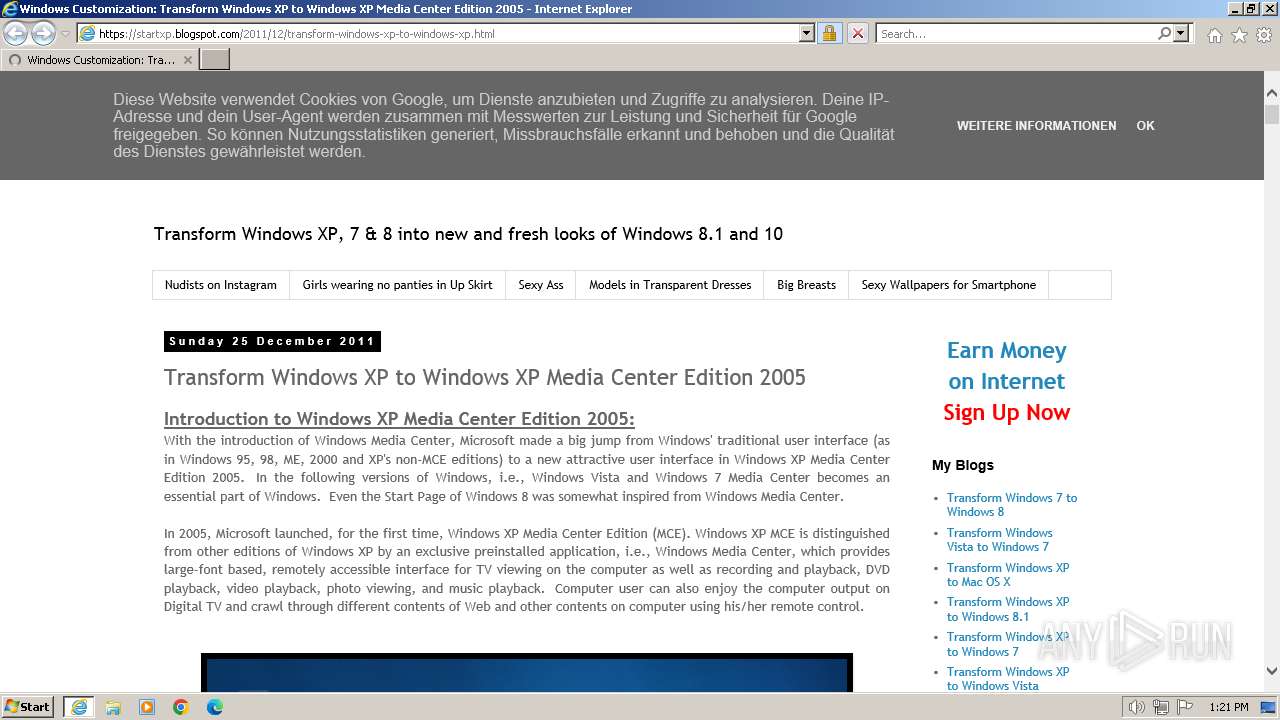Open Sexy Ass menu item
This screenshot has height=720, width=1280.
[541, 285]
